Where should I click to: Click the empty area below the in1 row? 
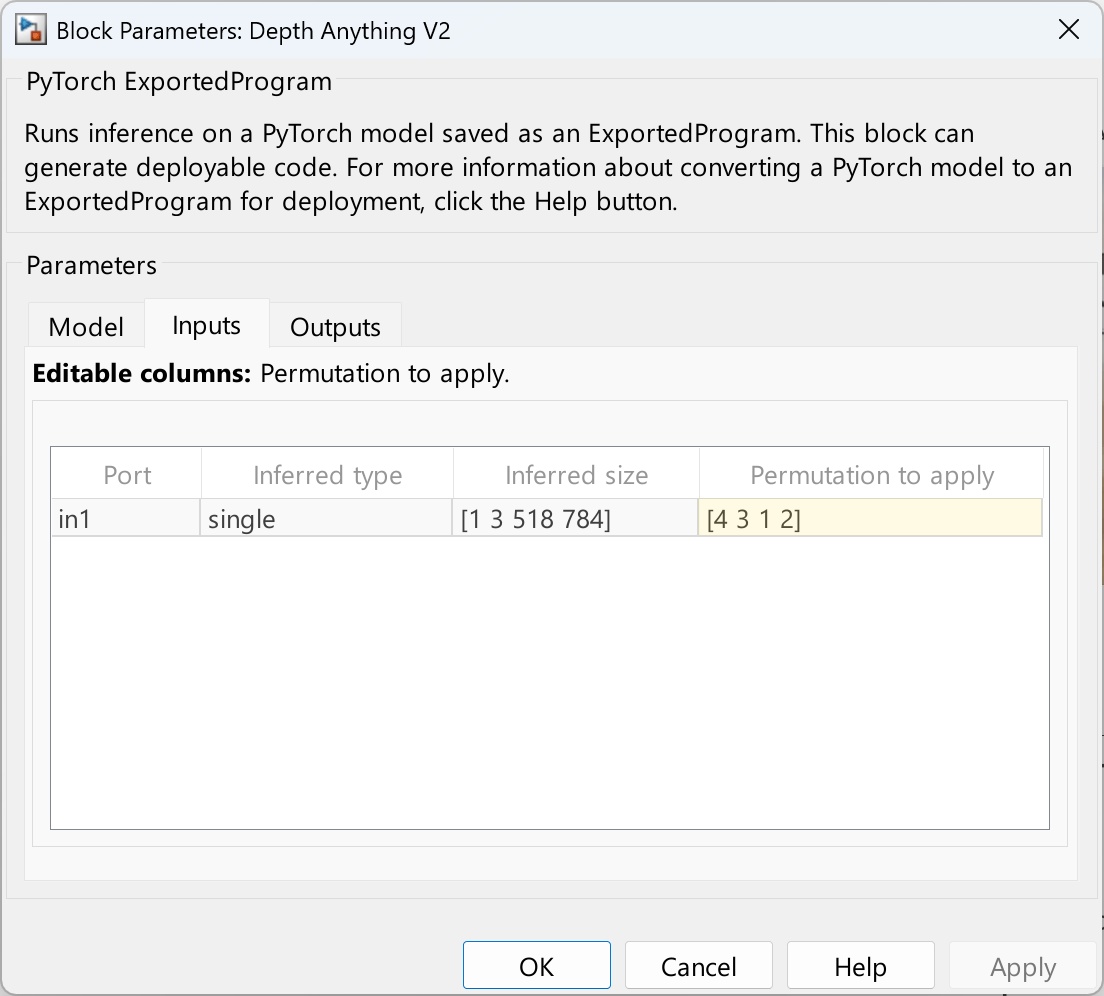550,680
